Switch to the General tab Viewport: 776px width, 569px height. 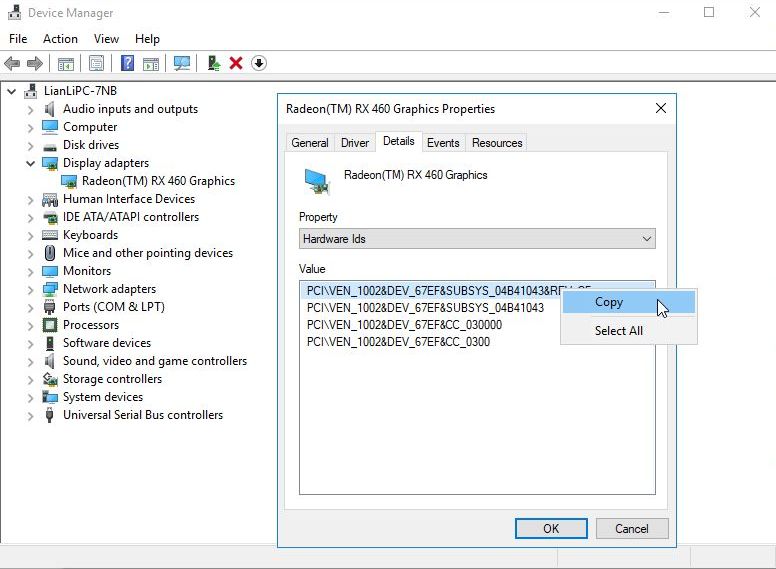coord(310,143)
